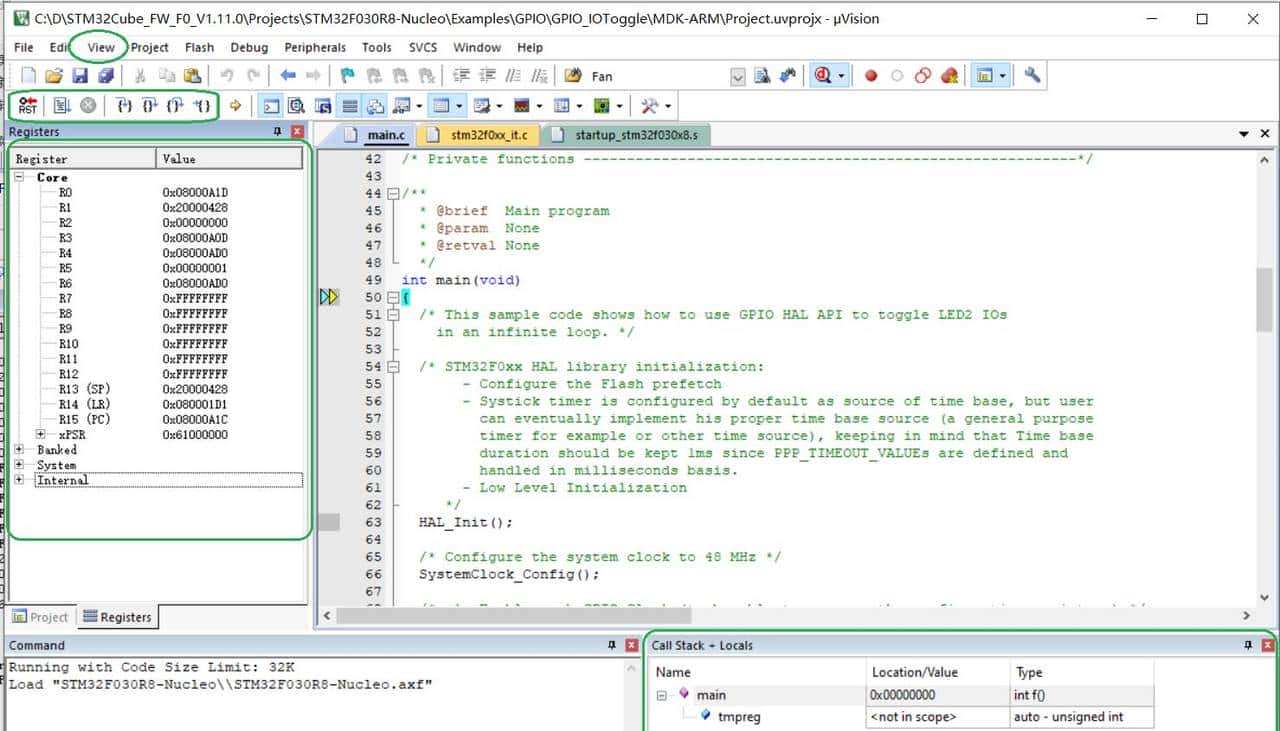Click the RST reset CPU icon
The image size is (1280, 731).
pyautogui.click(x=27, y=105)
